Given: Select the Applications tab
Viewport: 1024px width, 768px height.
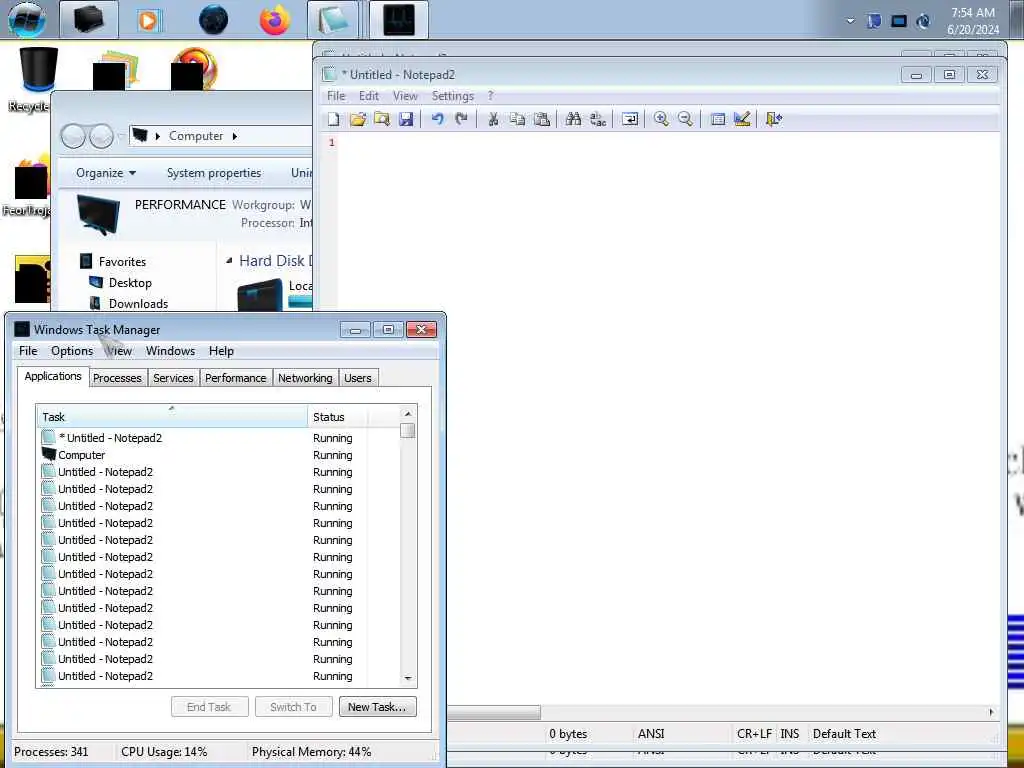Looking at the screenshot, I should 53,376.
